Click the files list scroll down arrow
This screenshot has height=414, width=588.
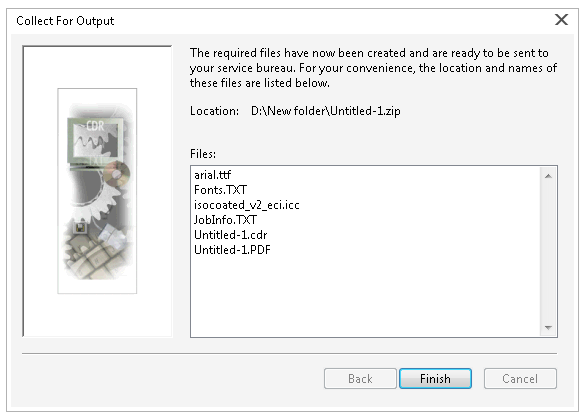click(x=548, y=327)
